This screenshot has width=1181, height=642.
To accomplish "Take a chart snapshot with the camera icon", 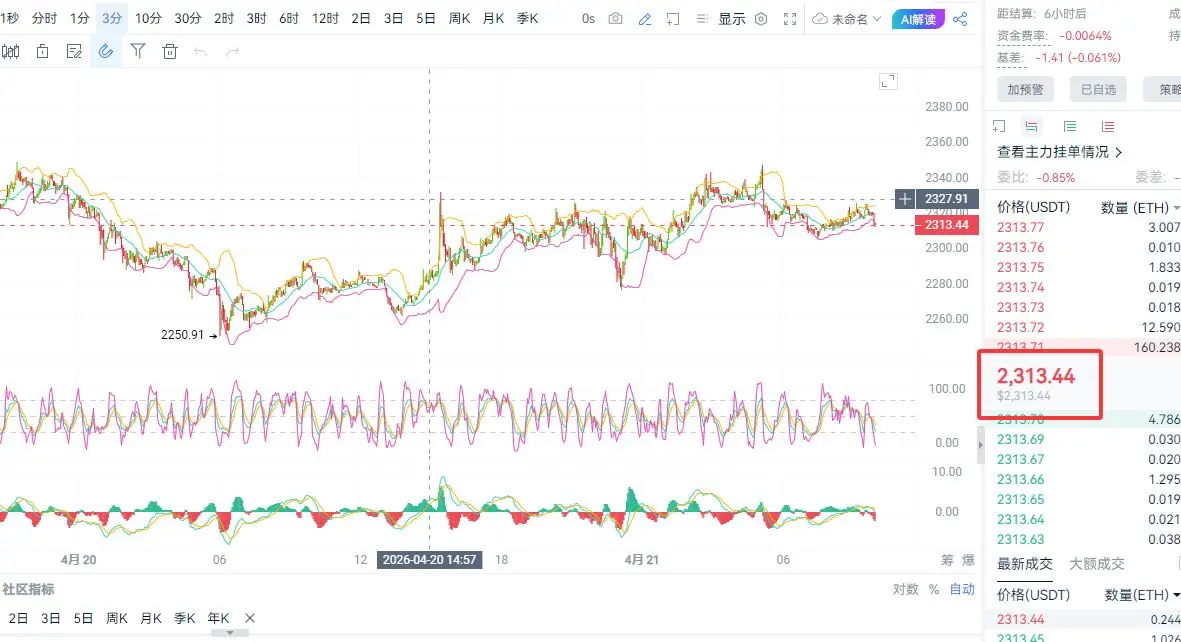I will 615,19.
